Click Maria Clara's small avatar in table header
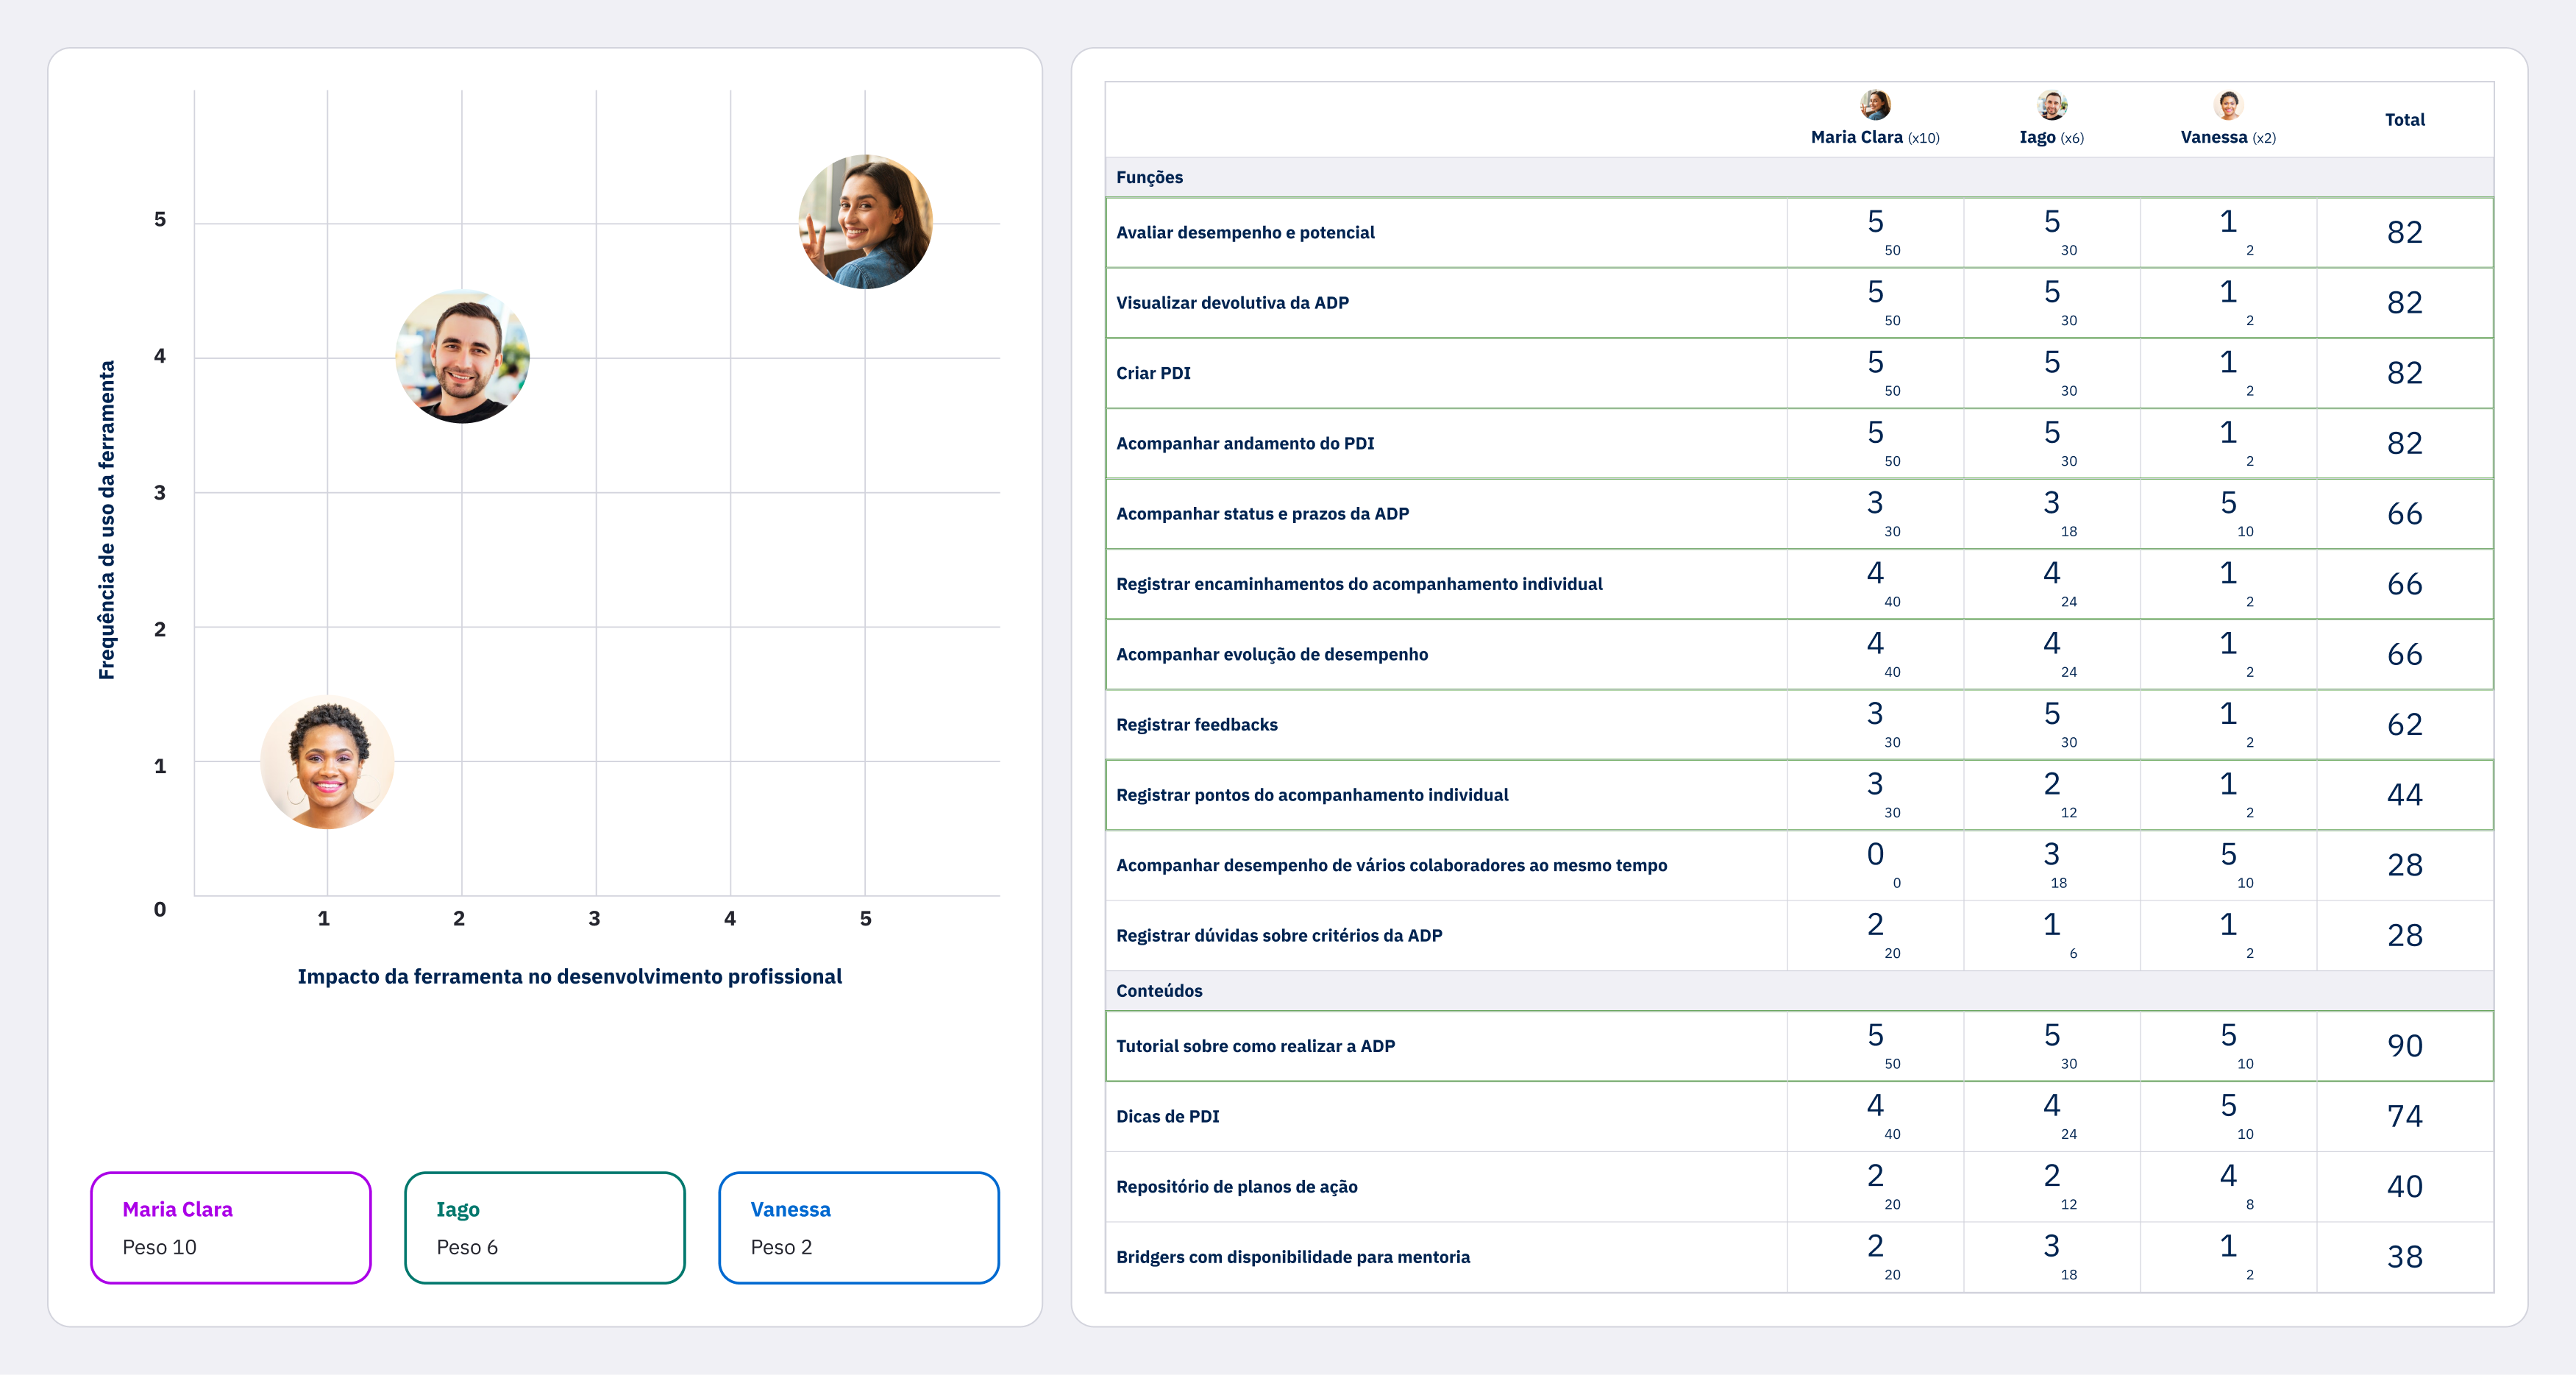The image size is (2576, 1375). click(x=1875, y=105)
